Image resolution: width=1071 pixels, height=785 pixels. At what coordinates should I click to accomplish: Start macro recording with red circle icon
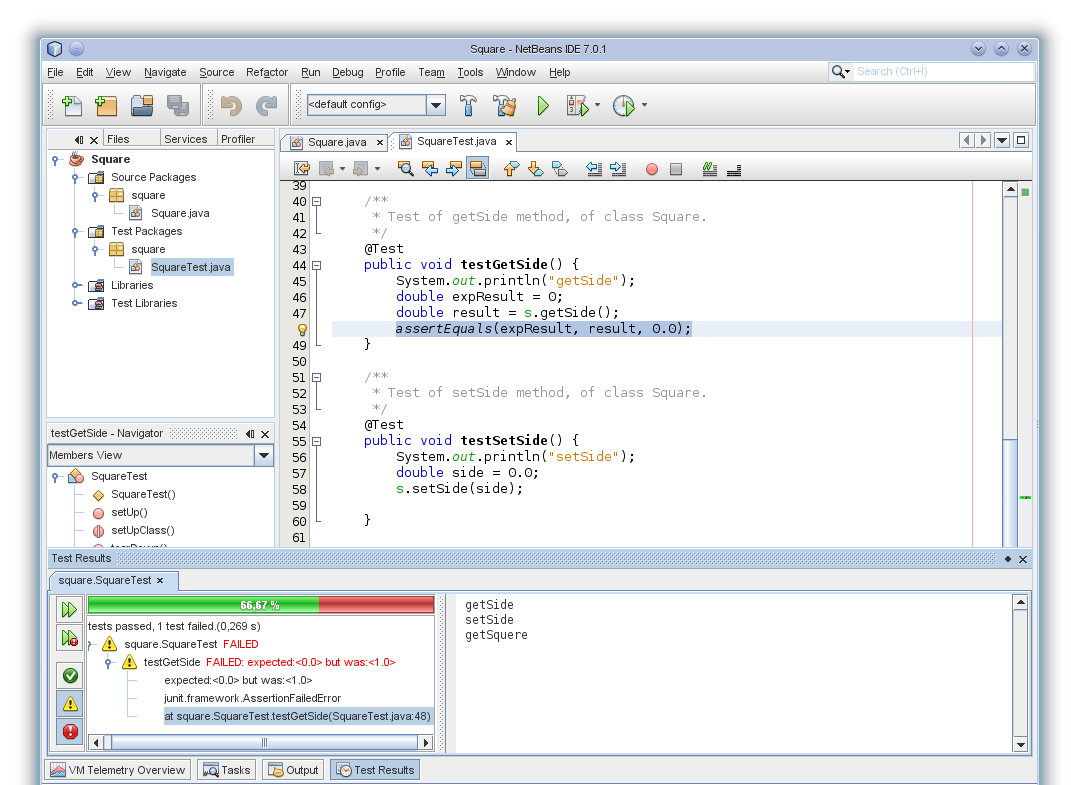point(652,169)
